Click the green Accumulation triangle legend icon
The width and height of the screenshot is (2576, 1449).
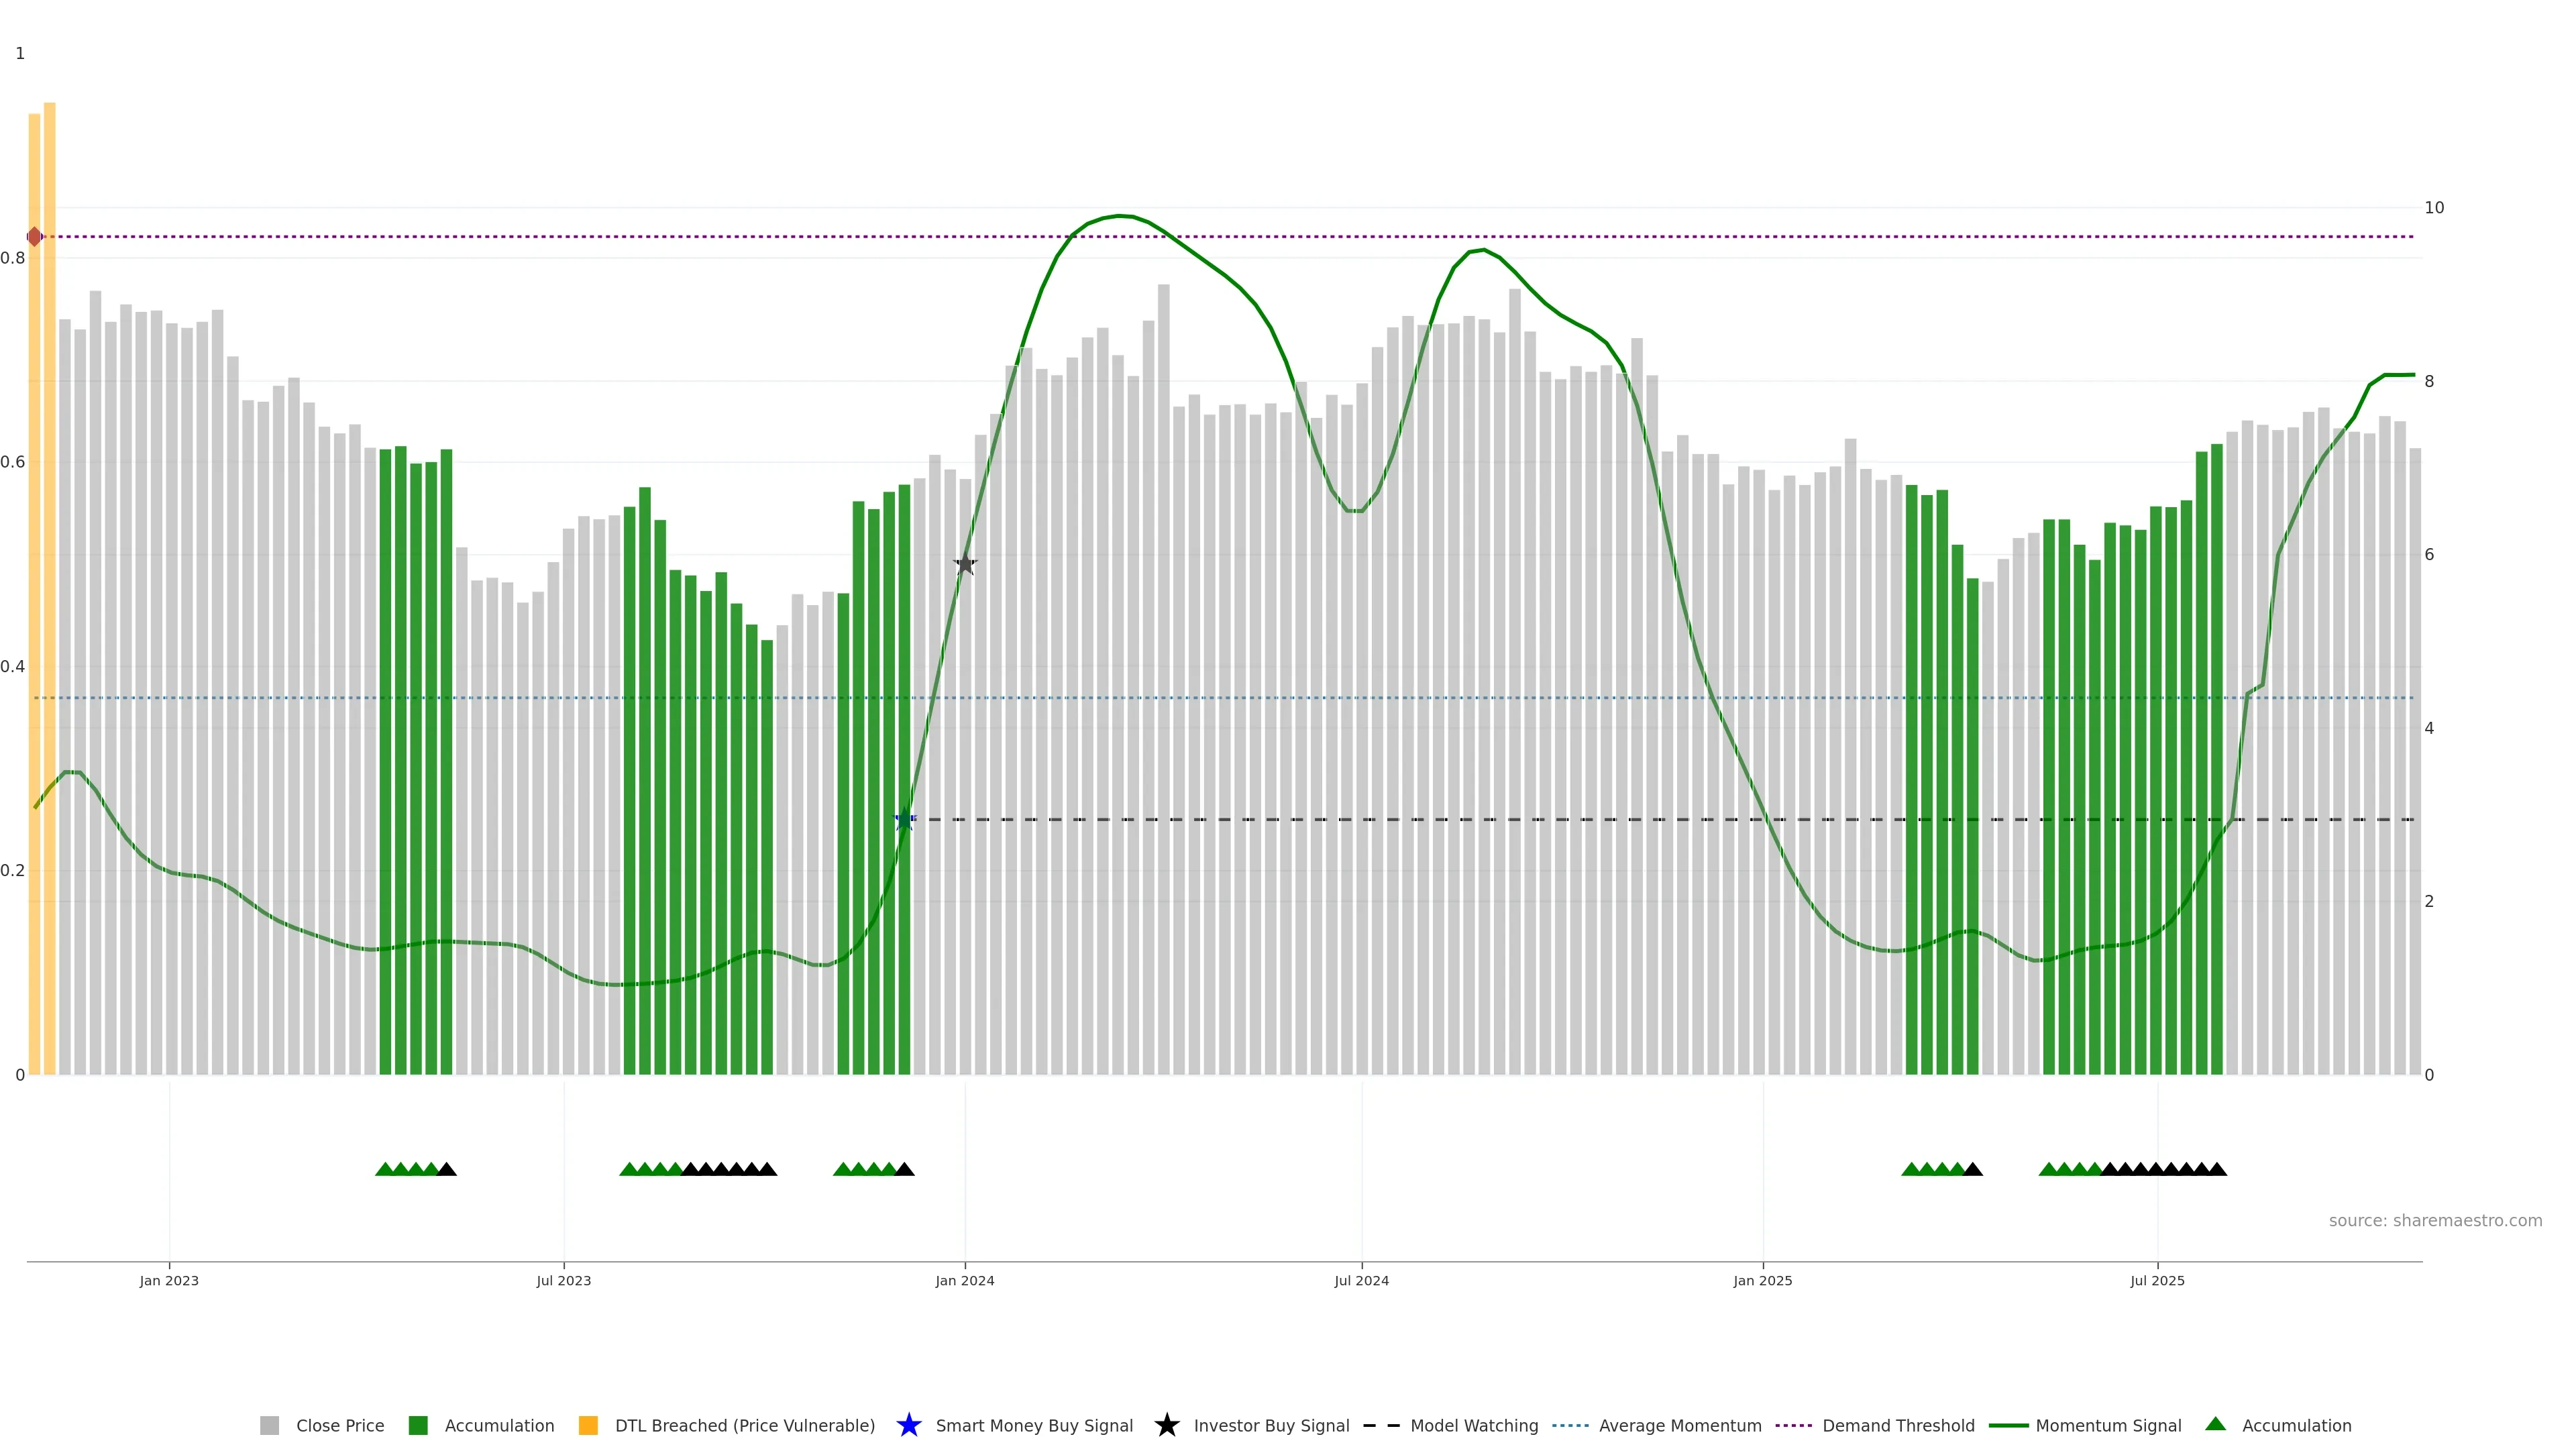(x=2215, y=1424)
